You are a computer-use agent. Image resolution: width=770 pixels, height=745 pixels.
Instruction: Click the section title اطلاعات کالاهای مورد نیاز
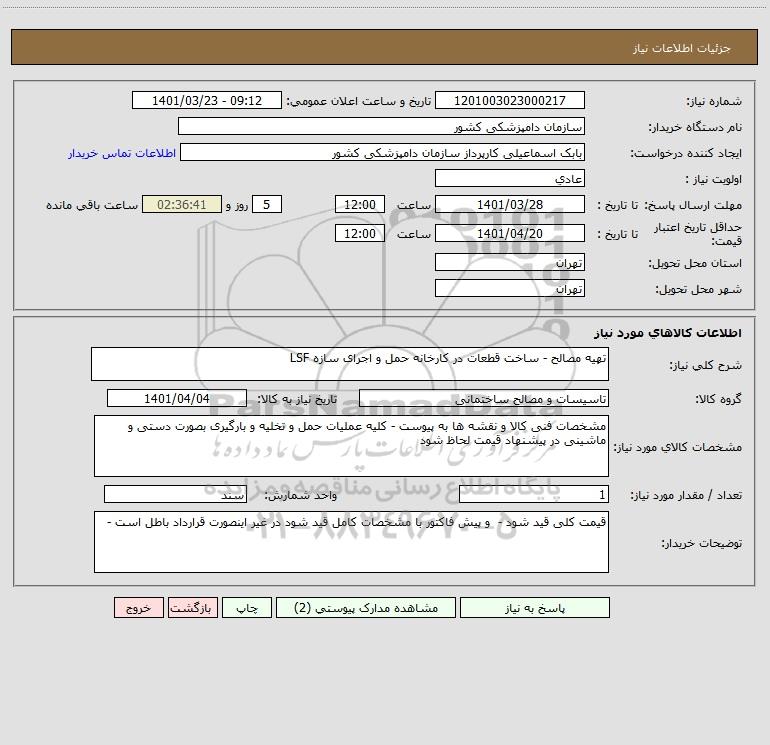click(668, 333)
